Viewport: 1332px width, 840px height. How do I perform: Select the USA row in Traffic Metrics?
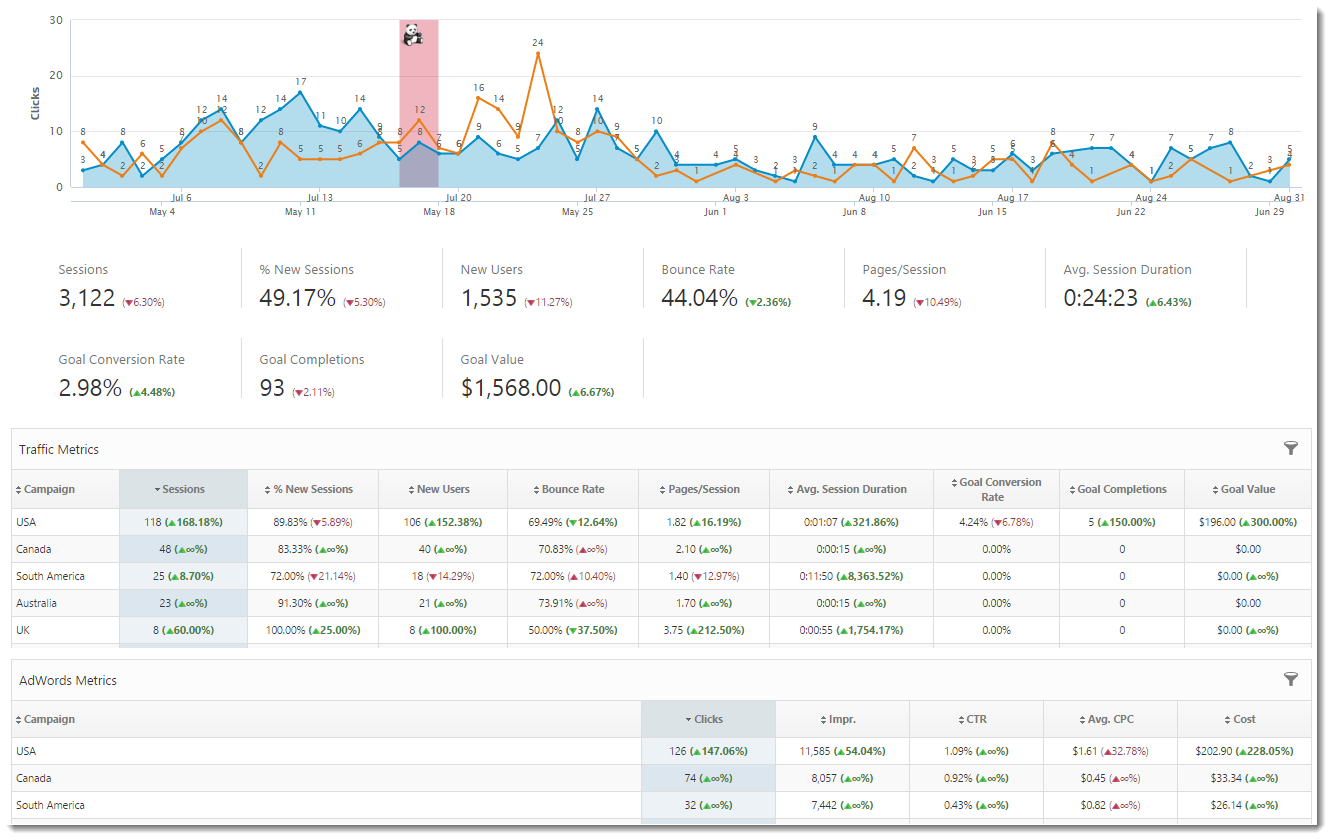pyautogui.click(x=27, y=522)
